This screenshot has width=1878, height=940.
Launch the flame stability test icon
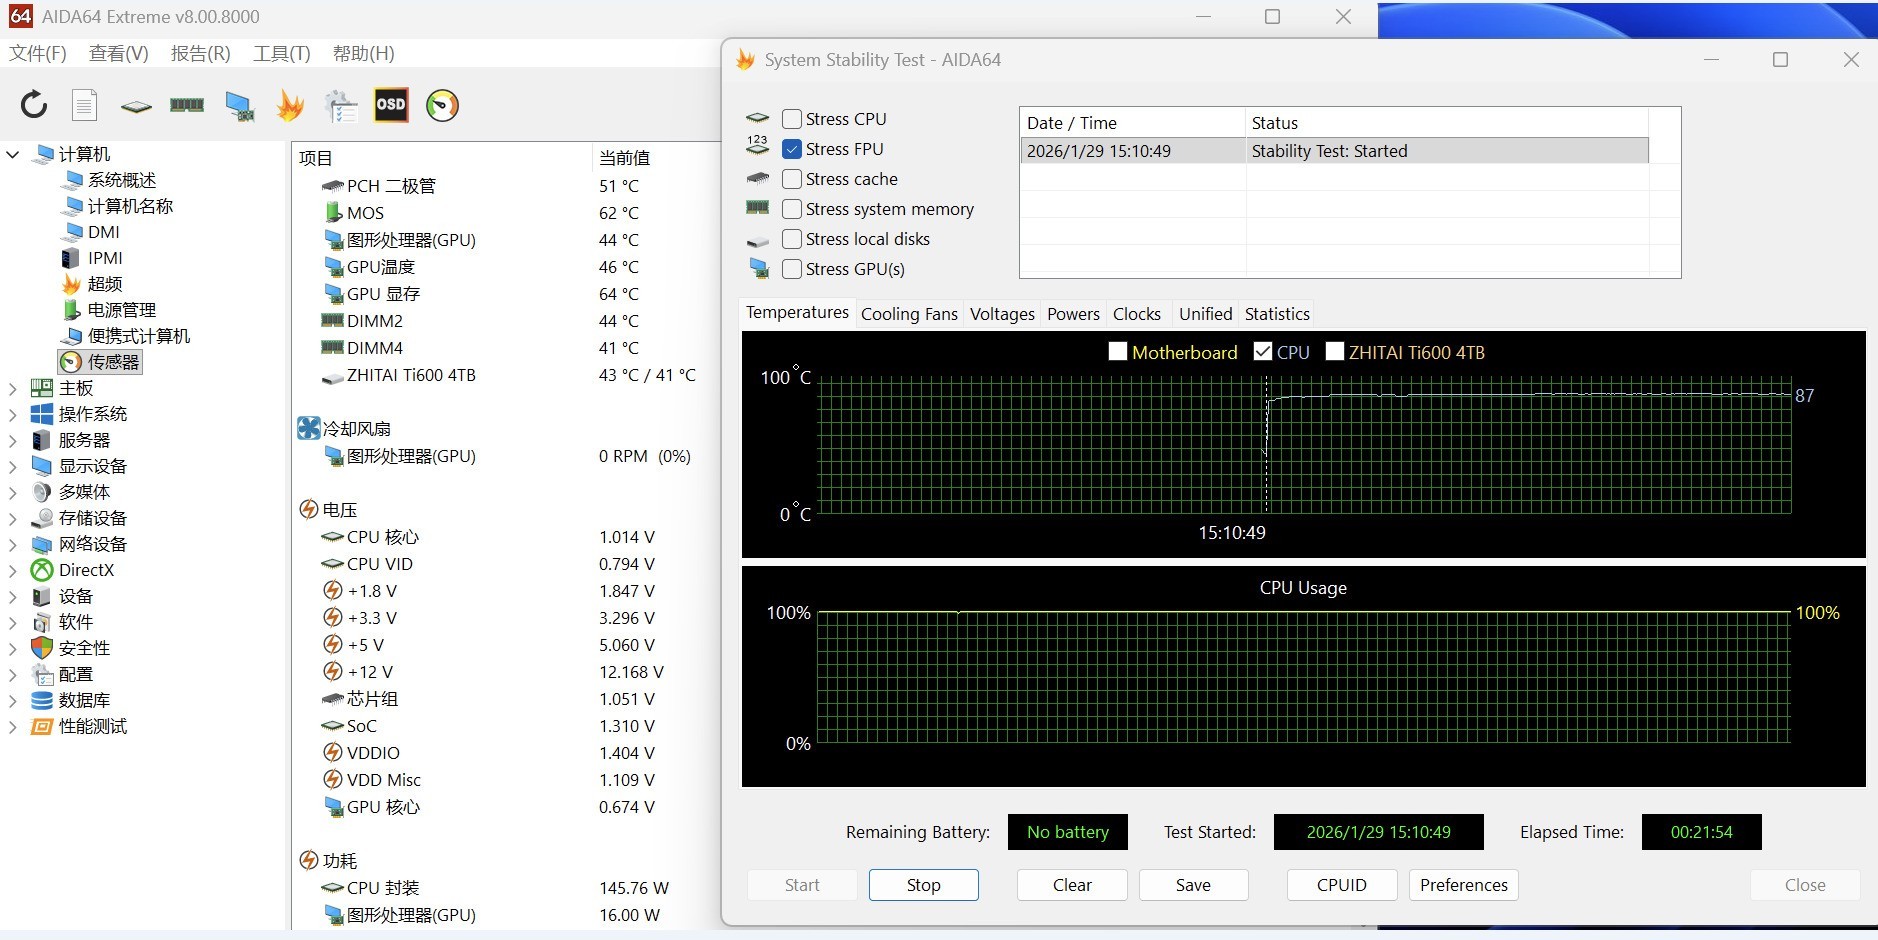coord(289,105)
